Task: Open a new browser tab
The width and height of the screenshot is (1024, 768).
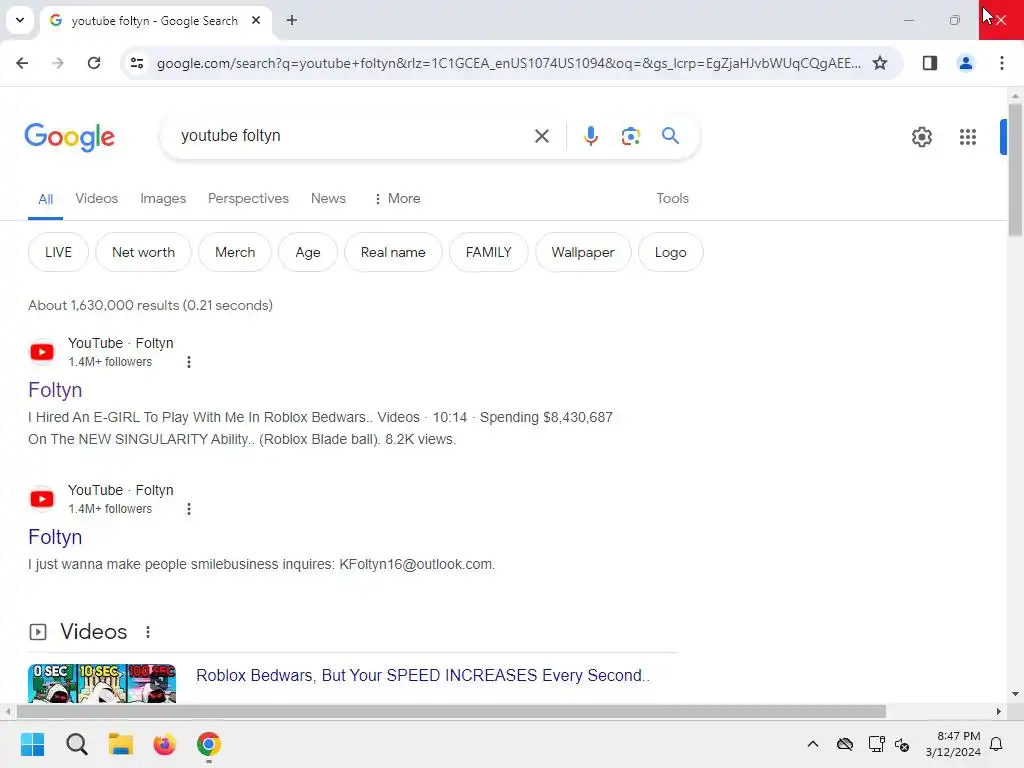Action: tap(292, 20)
